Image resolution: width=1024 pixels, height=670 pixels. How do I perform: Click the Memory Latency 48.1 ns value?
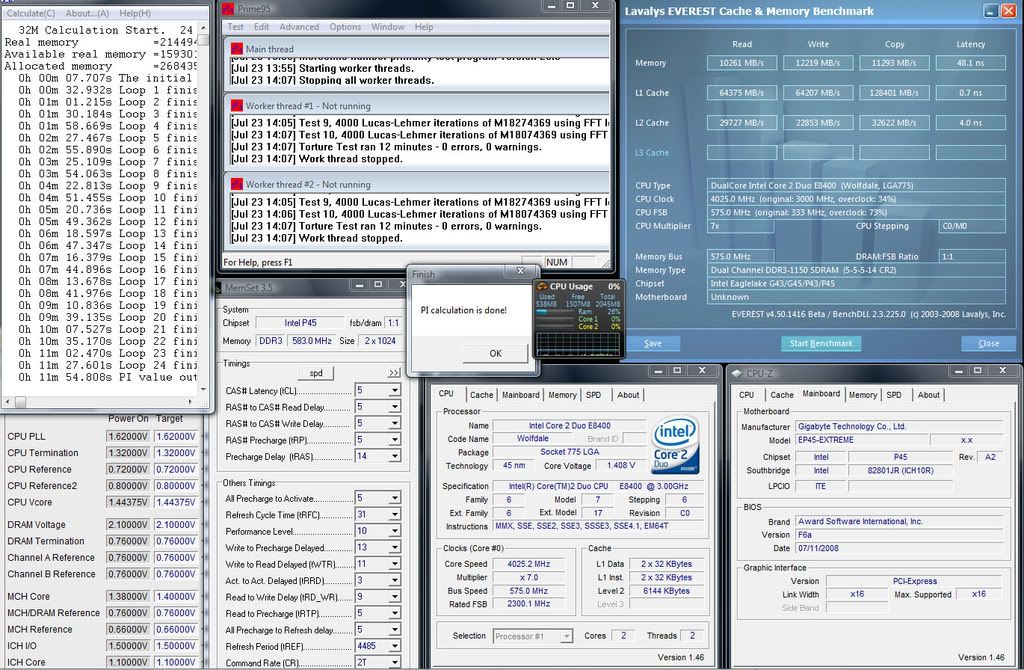click(x=970, y=63)
